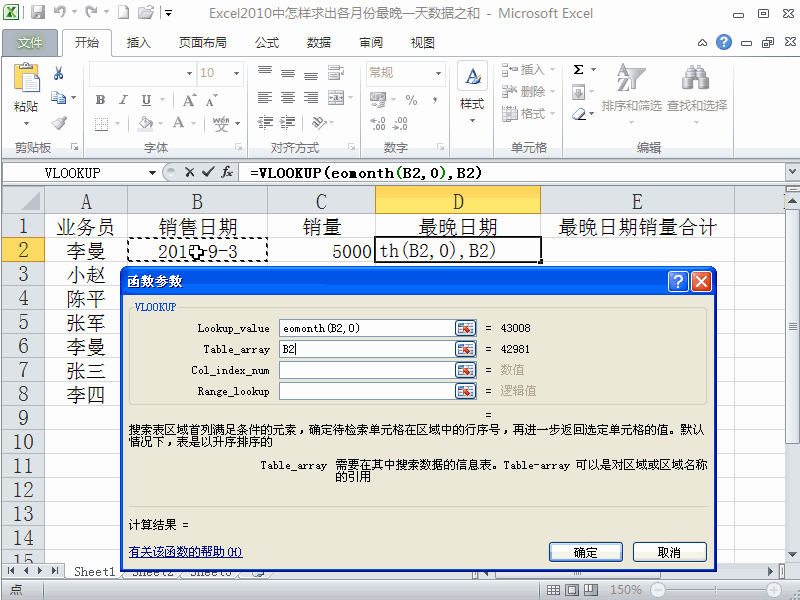Click the Col_index_num range selector icon
This screenshot has width=800, height=600.
point(465,370)
